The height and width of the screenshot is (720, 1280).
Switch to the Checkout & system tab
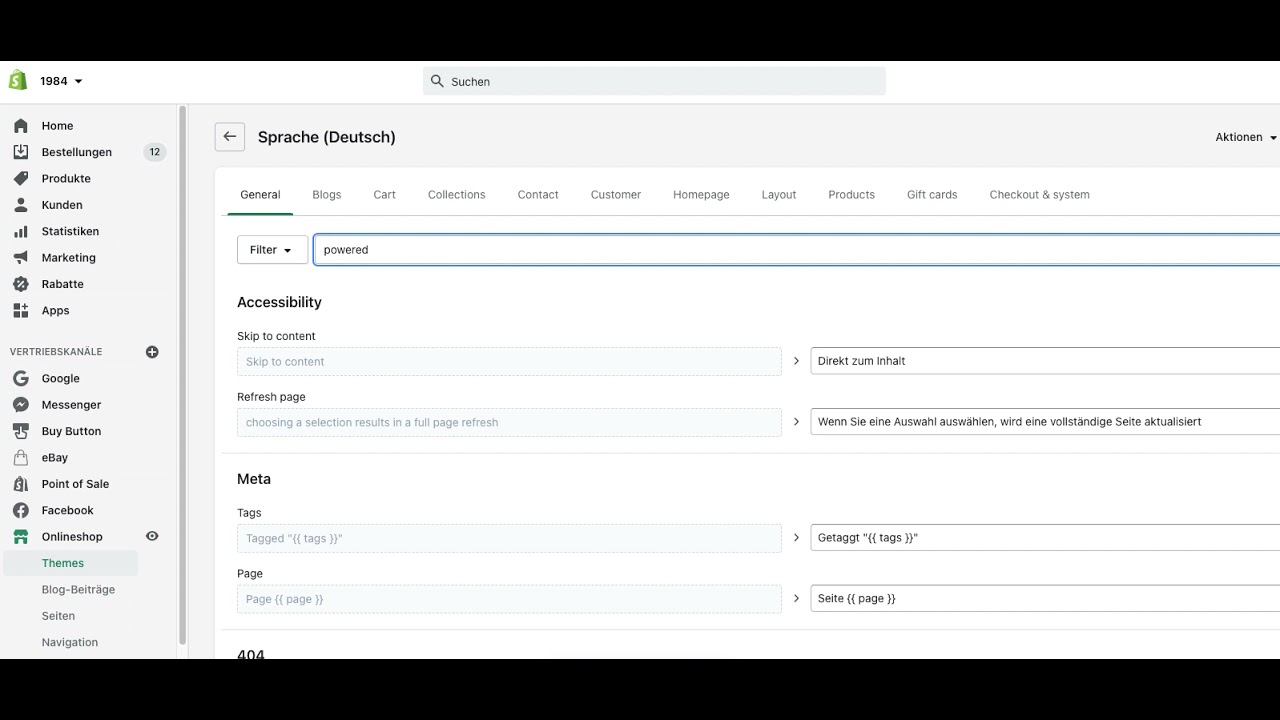[1039, 195]
